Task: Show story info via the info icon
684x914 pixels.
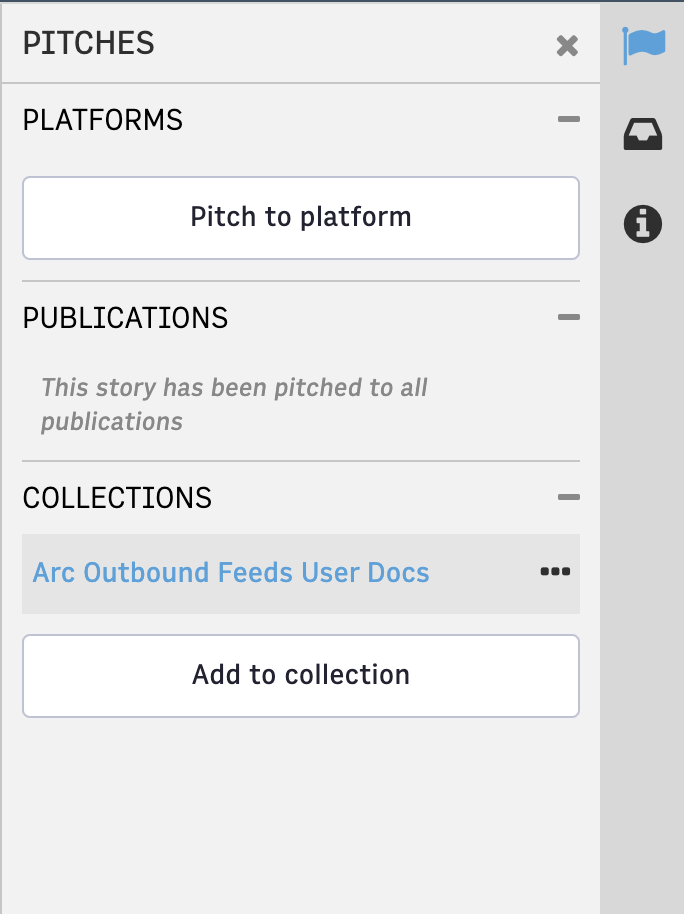Action: (643, 224)
